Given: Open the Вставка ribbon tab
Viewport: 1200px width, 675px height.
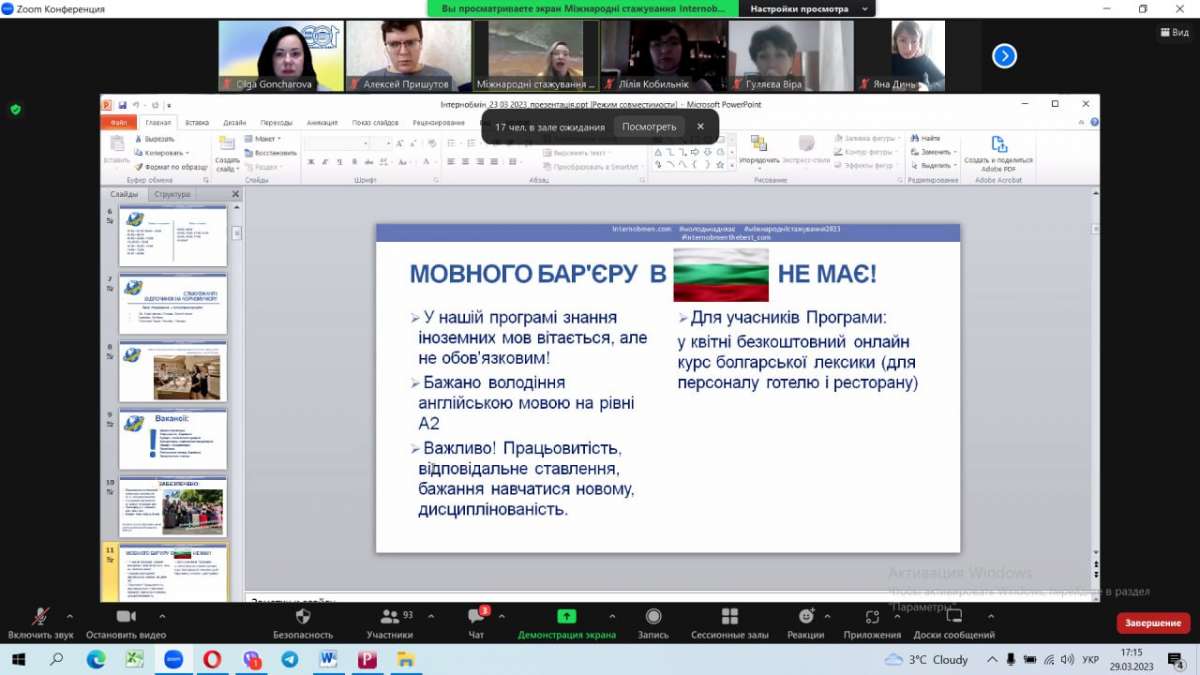Looking at the screenshot, I should pyautogui.click(x=197, y=123).
